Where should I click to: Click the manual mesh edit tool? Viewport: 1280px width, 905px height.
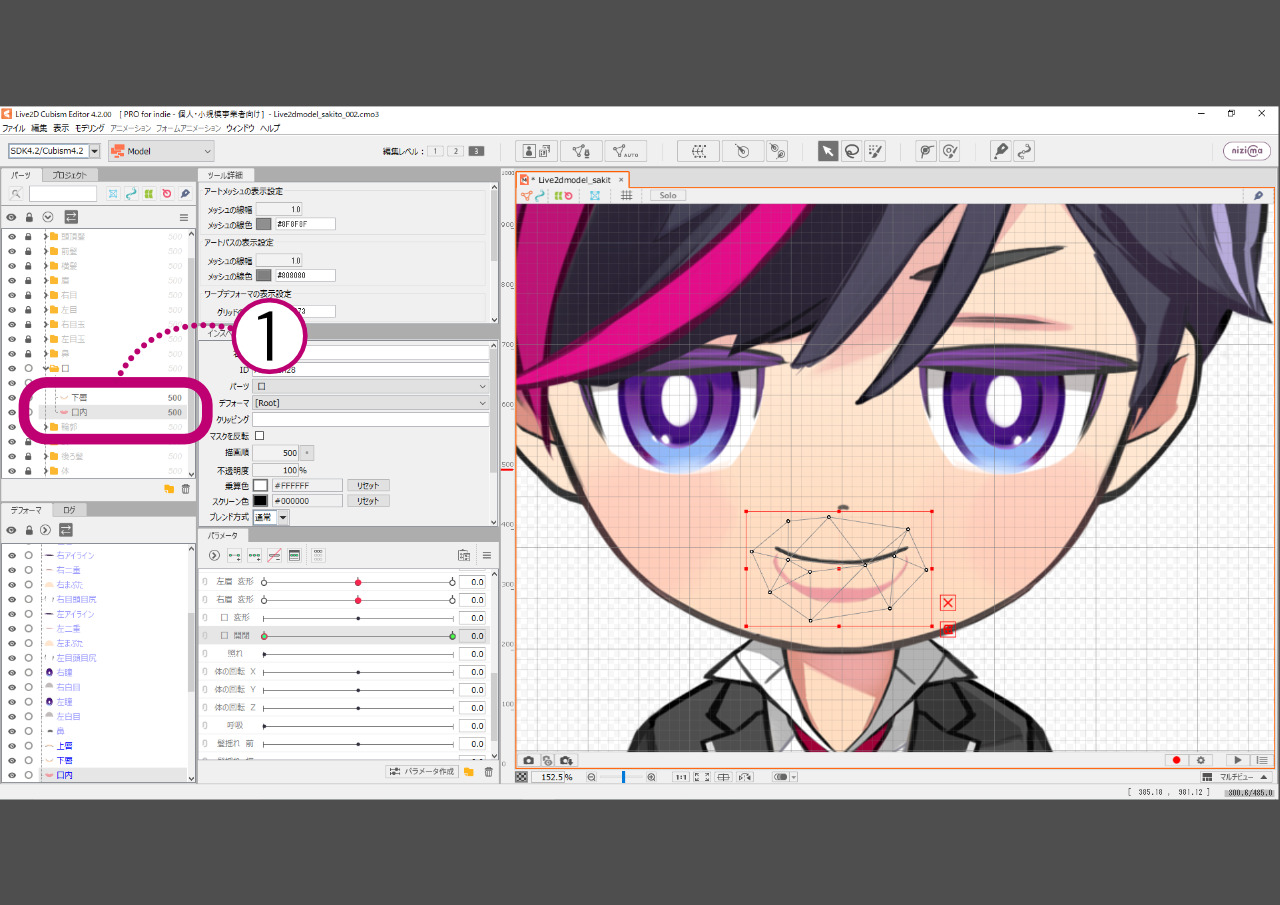tap(581, 151)
